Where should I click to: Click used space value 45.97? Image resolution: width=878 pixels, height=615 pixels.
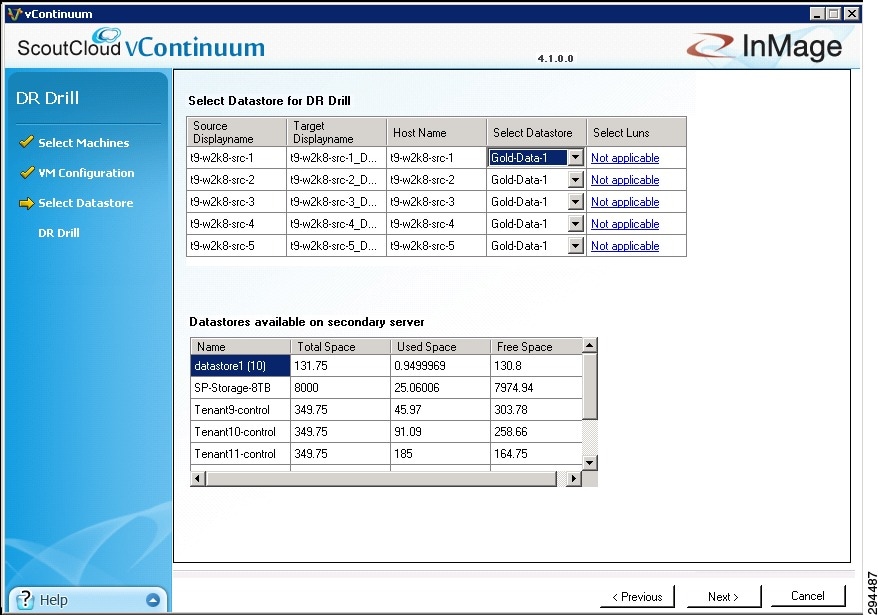pos(440,409)
